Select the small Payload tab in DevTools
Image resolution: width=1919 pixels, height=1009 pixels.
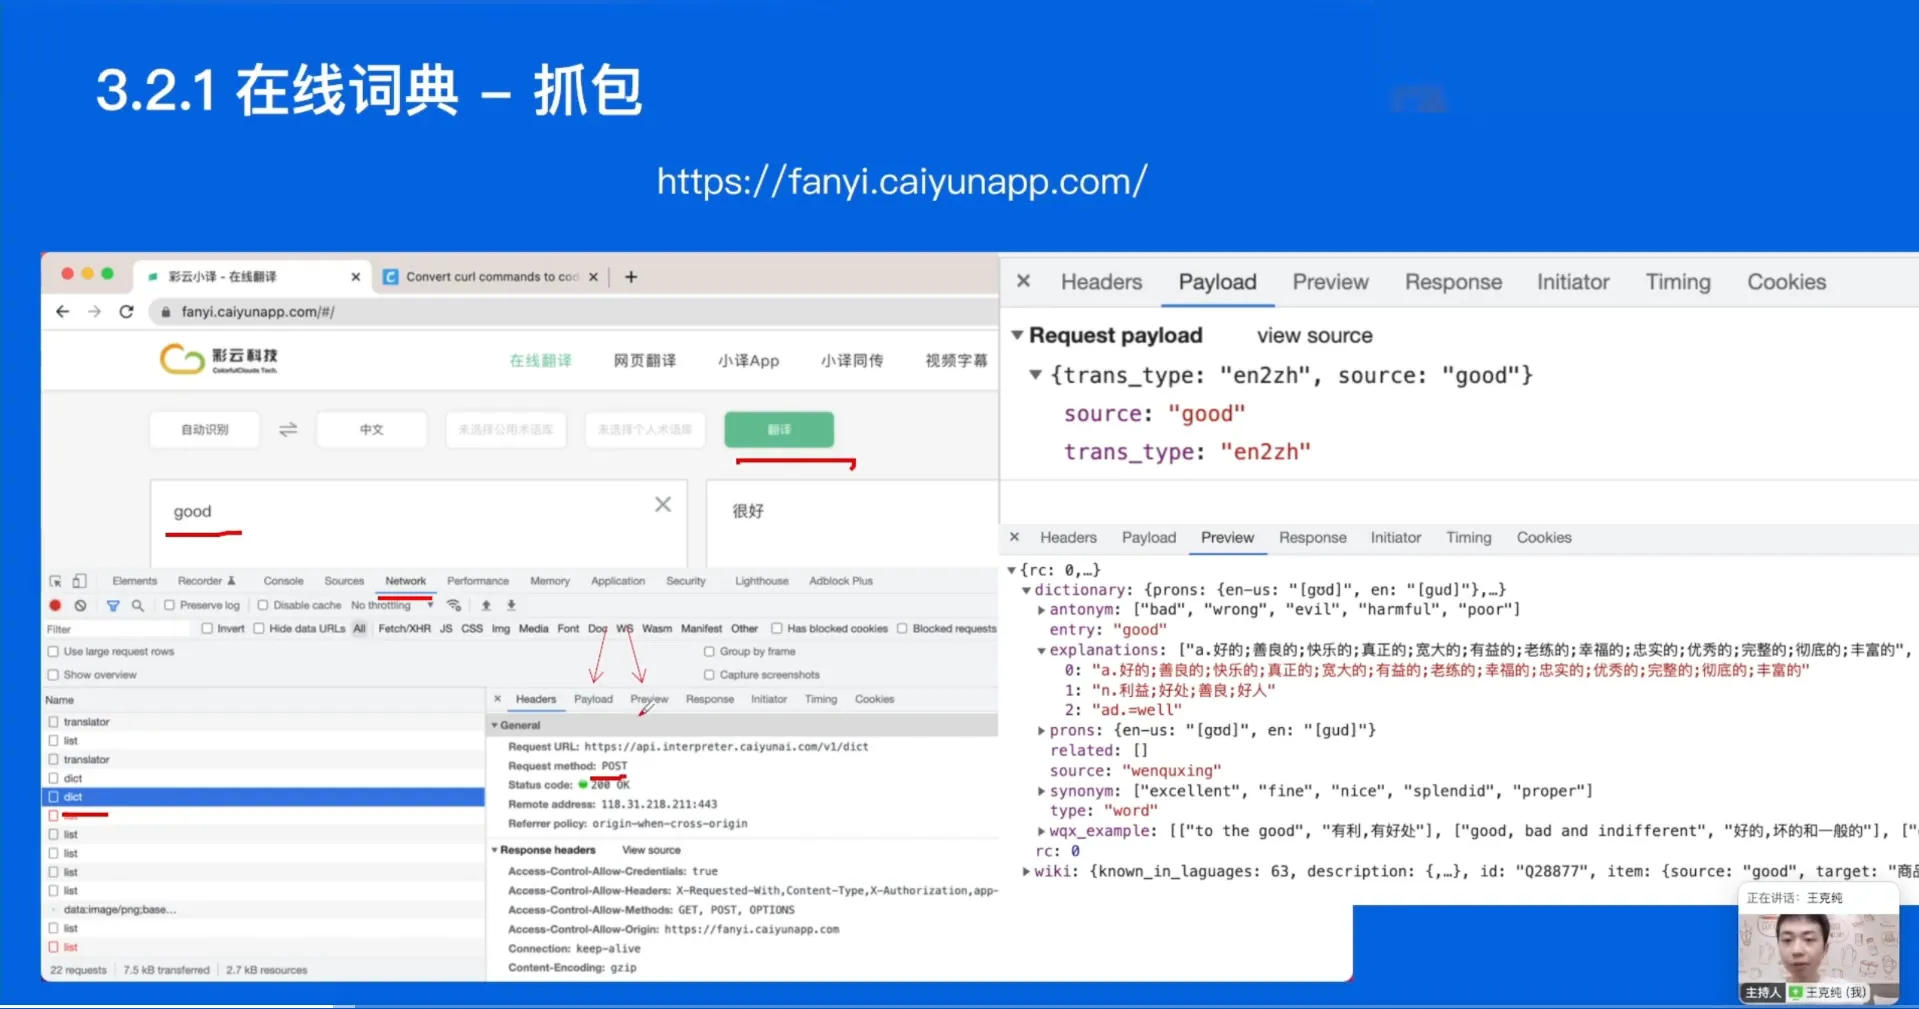593,699
